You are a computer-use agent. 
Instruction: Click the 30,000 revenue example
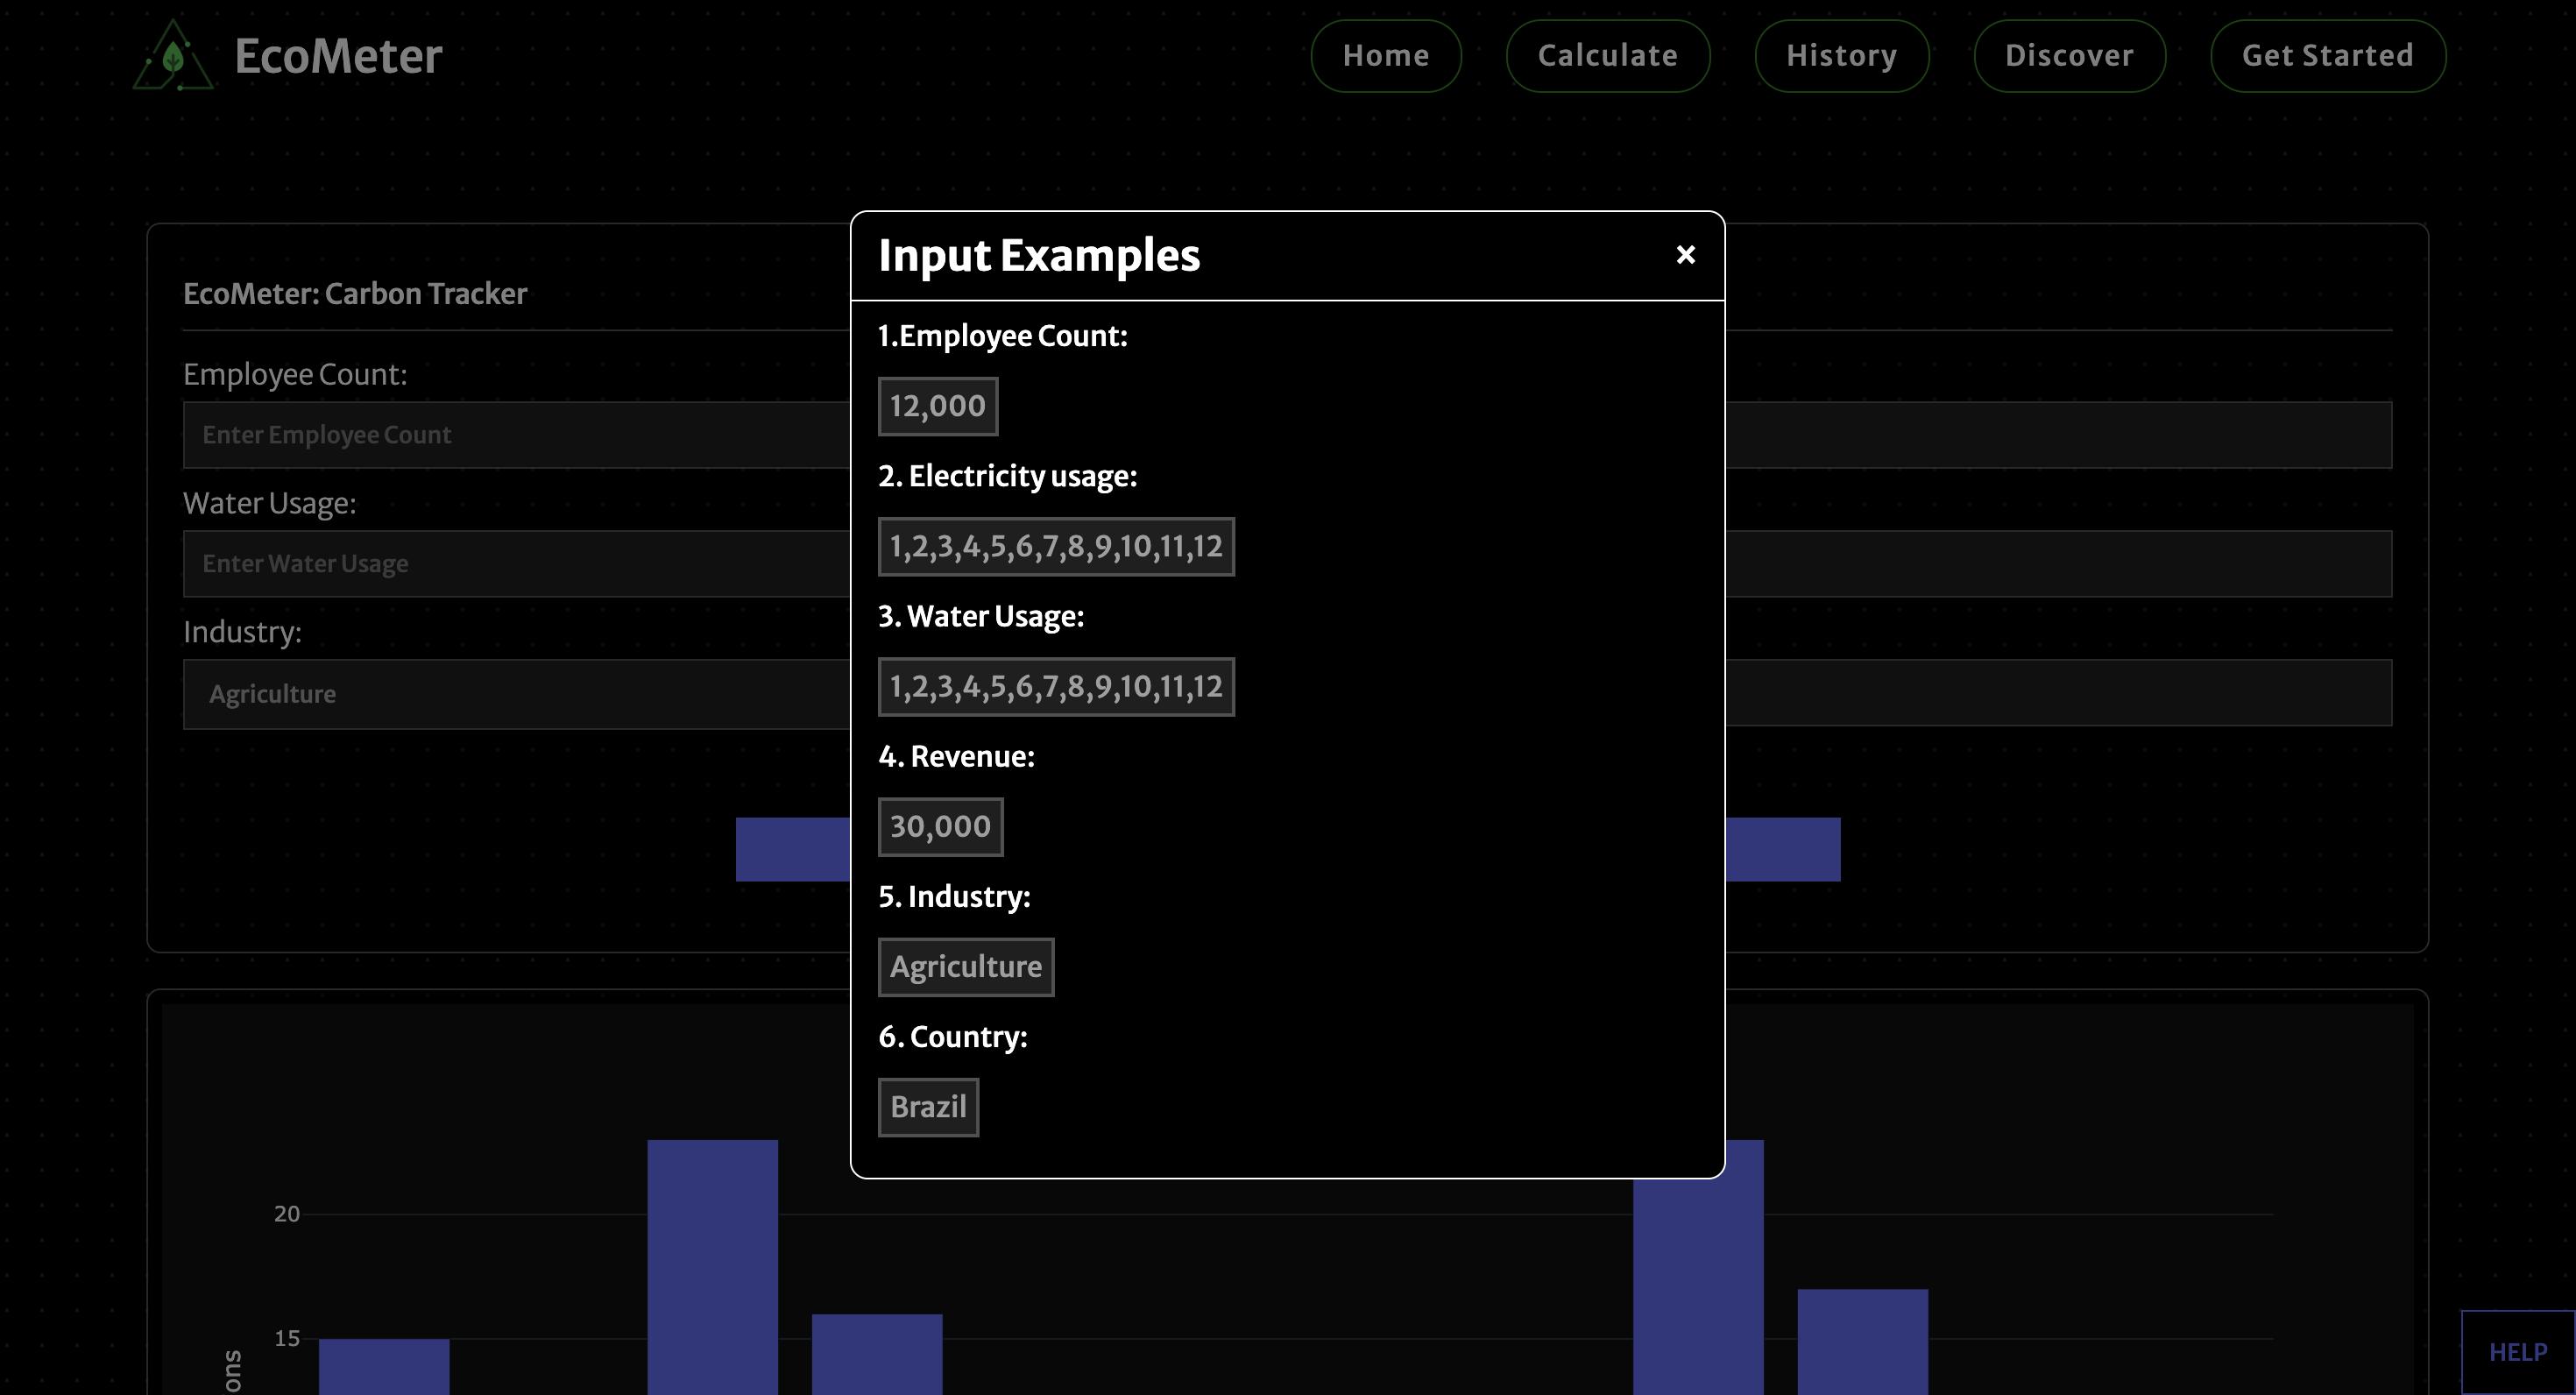tap(939, 827)
